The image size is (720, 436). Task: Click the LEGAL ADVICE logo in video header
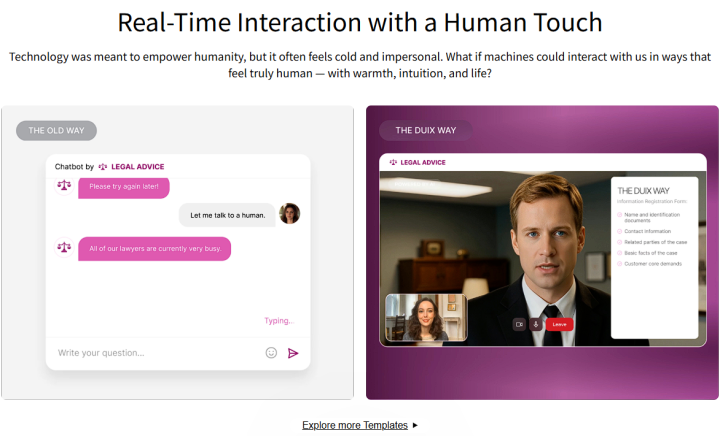[417, 162]
